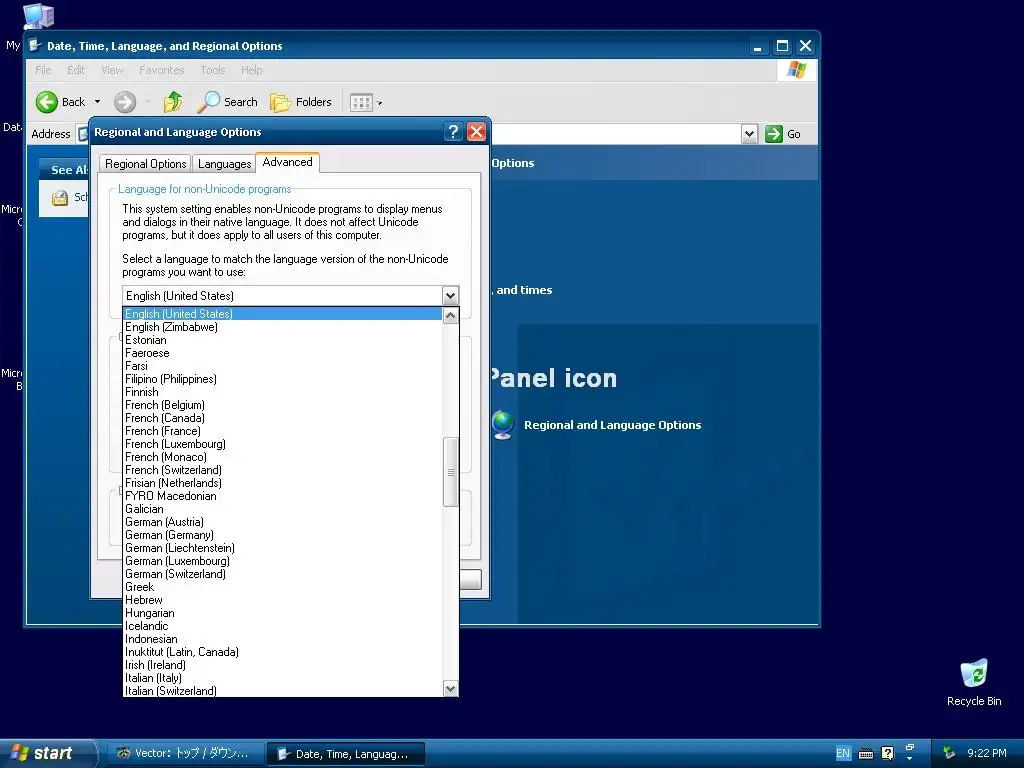Expand the Address bar dropdown
This screenshot has height=768, width=1024.
(x=750, y=134)
